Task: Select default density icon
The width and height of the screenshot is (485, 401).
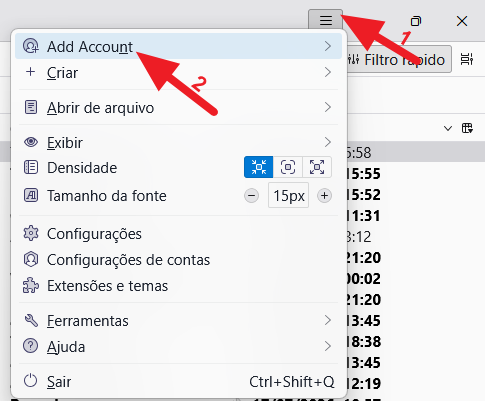Action: 288,167
